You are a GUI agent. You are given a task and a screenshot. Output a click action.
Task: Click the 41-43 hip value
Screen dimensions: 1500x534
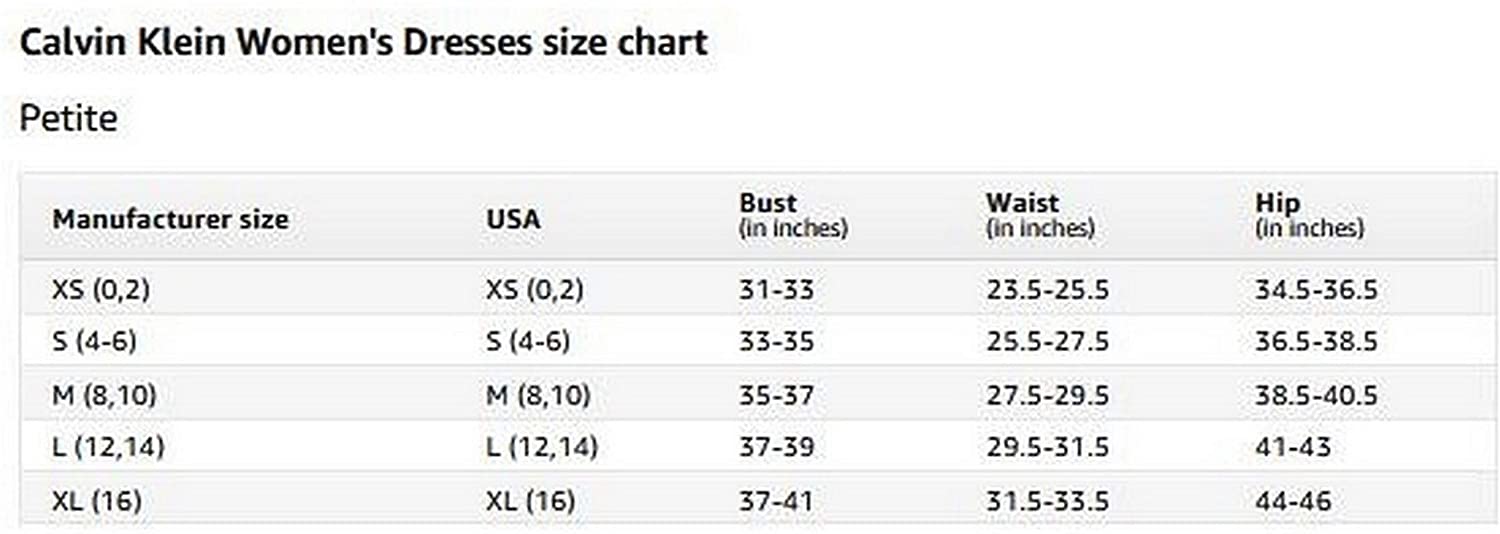(x=1293, y=447)
